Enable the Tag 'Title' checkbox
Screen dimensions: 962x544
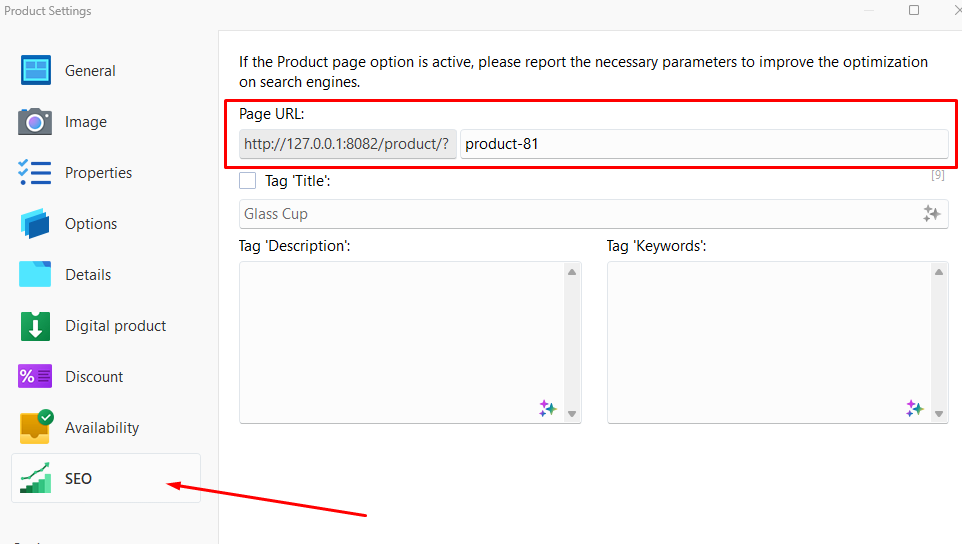click(248, 181)
